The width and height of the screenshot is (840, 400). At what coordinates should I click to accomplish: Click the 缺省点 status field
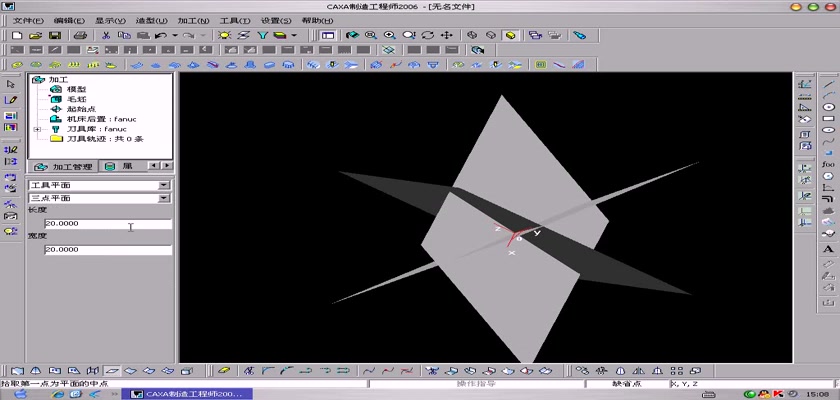[627, 384]
